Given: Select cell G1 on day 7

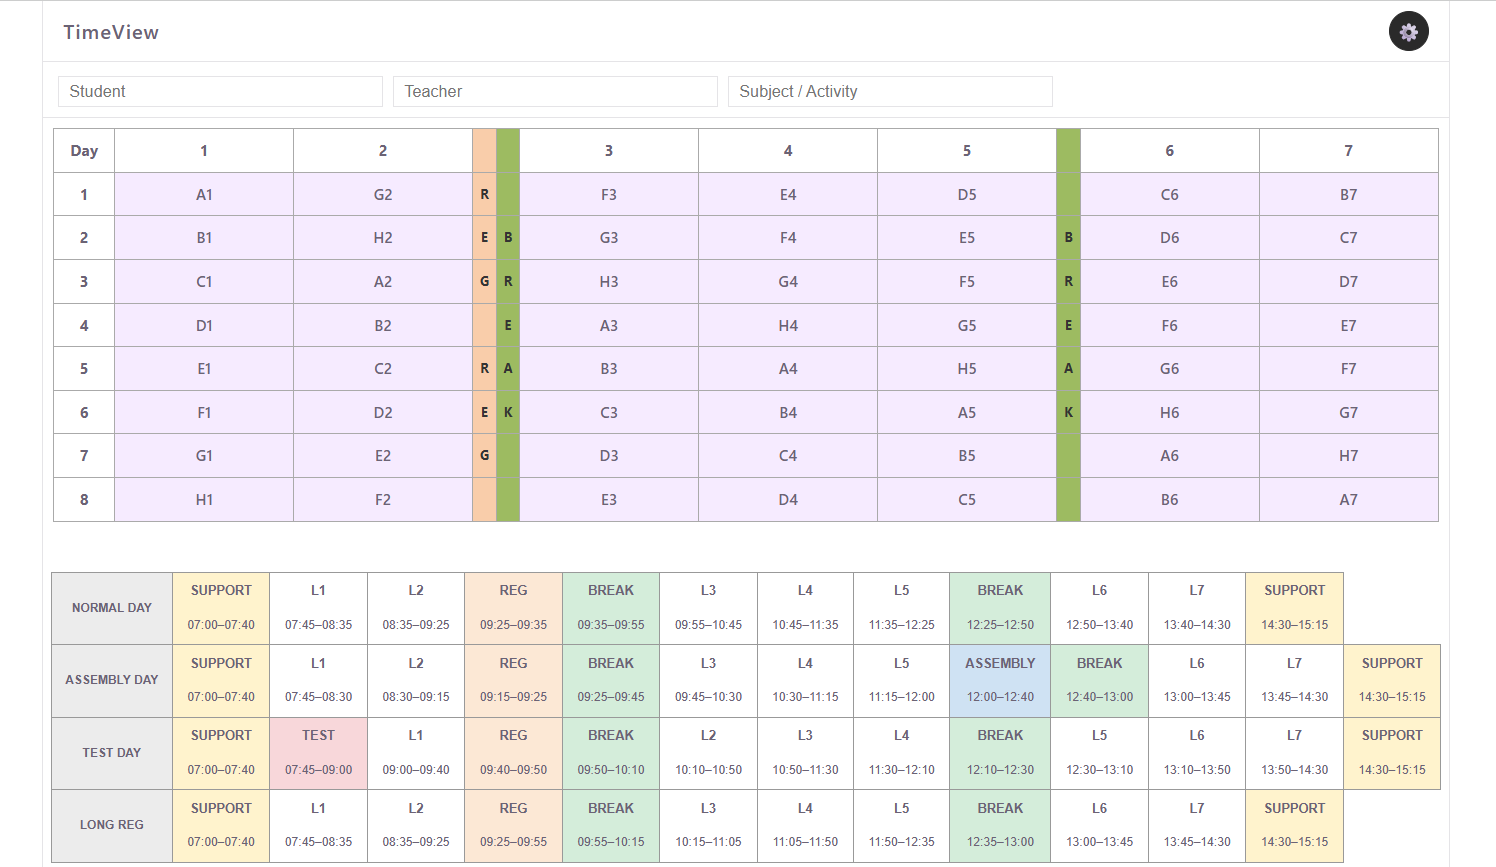Looking at the screenshot, I should point(204,456).
